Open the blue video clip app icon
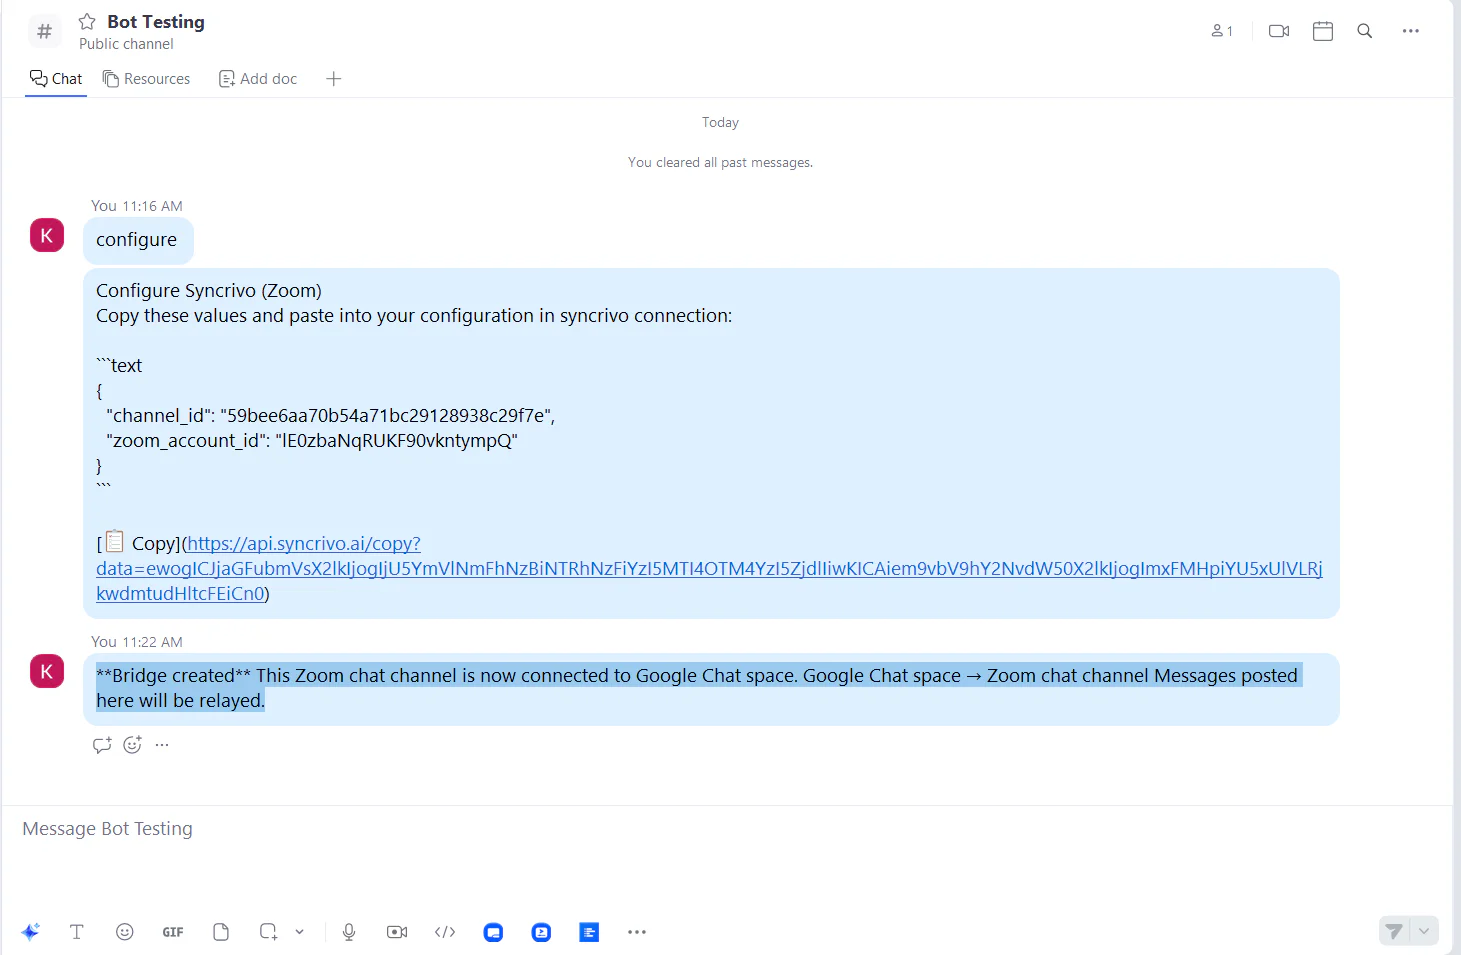The height and width of the screenshot is (955, 1461). (541, 932)
